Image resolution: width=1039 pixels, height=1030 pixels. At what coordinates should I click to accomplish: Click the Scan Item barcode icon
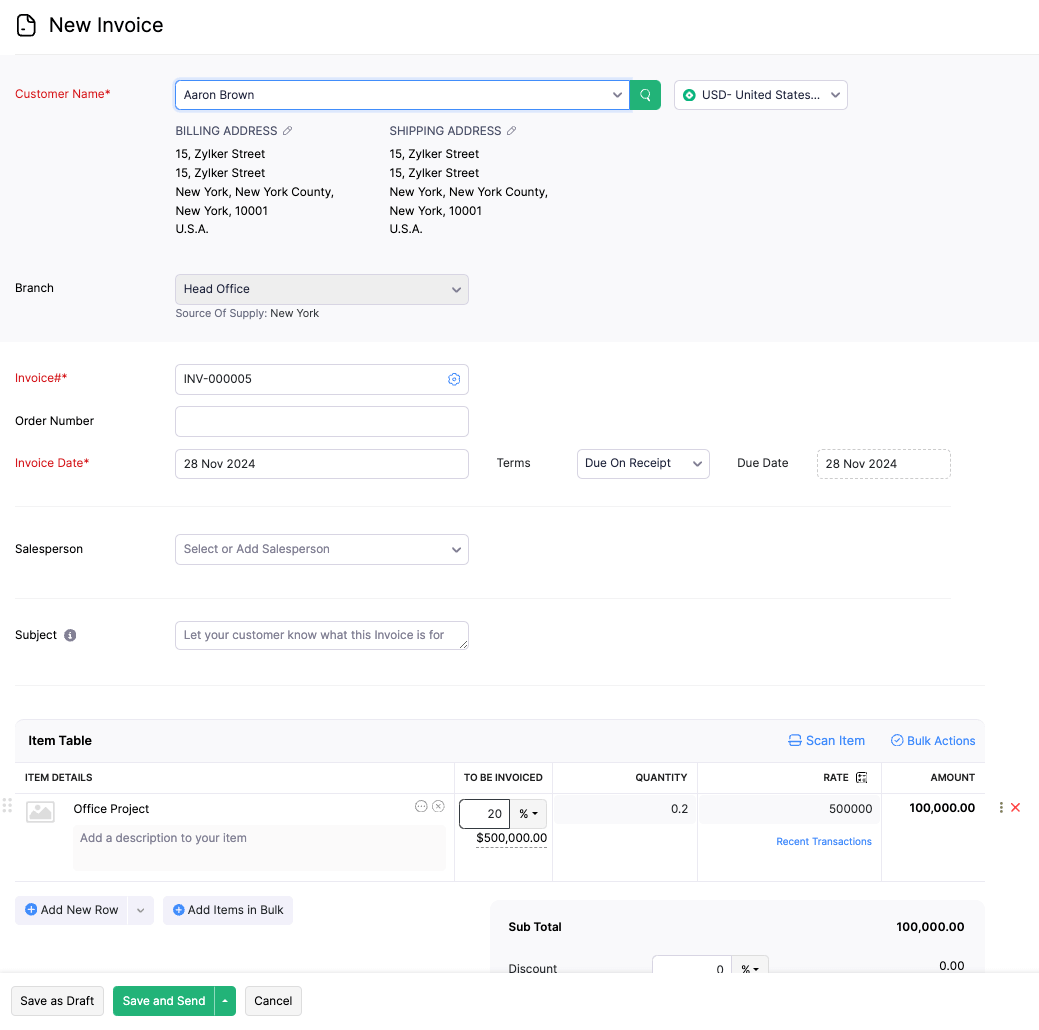pyautogui.click(x=795, y=740)
